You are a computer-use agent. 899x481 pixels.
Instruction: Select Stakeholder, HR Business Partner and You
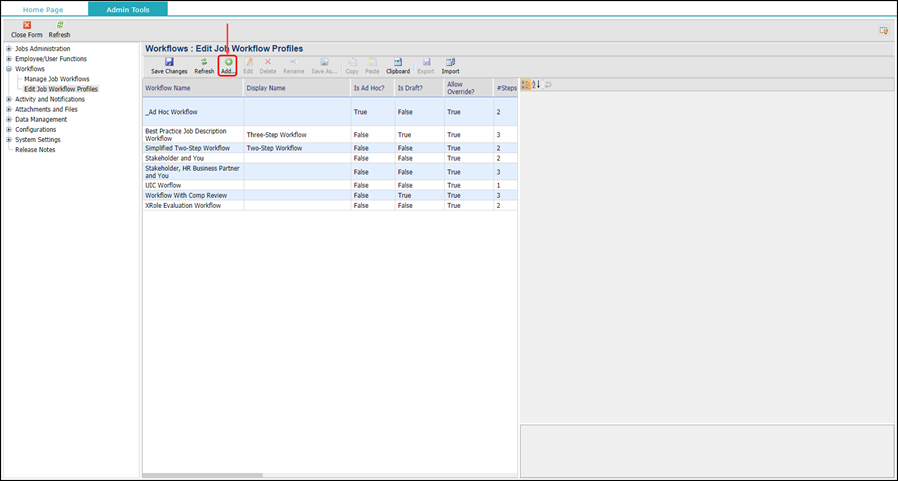pos(330,172)
